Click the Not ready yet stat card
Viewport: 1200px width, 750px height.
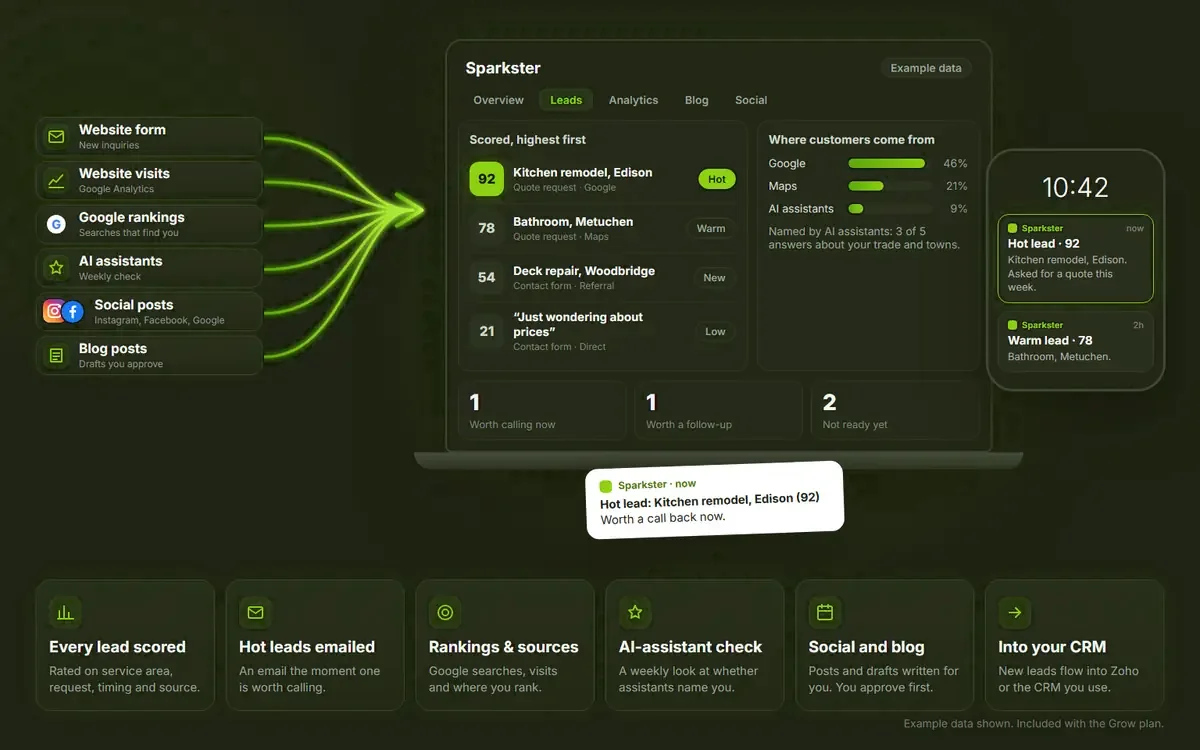[x=896, y=410]
